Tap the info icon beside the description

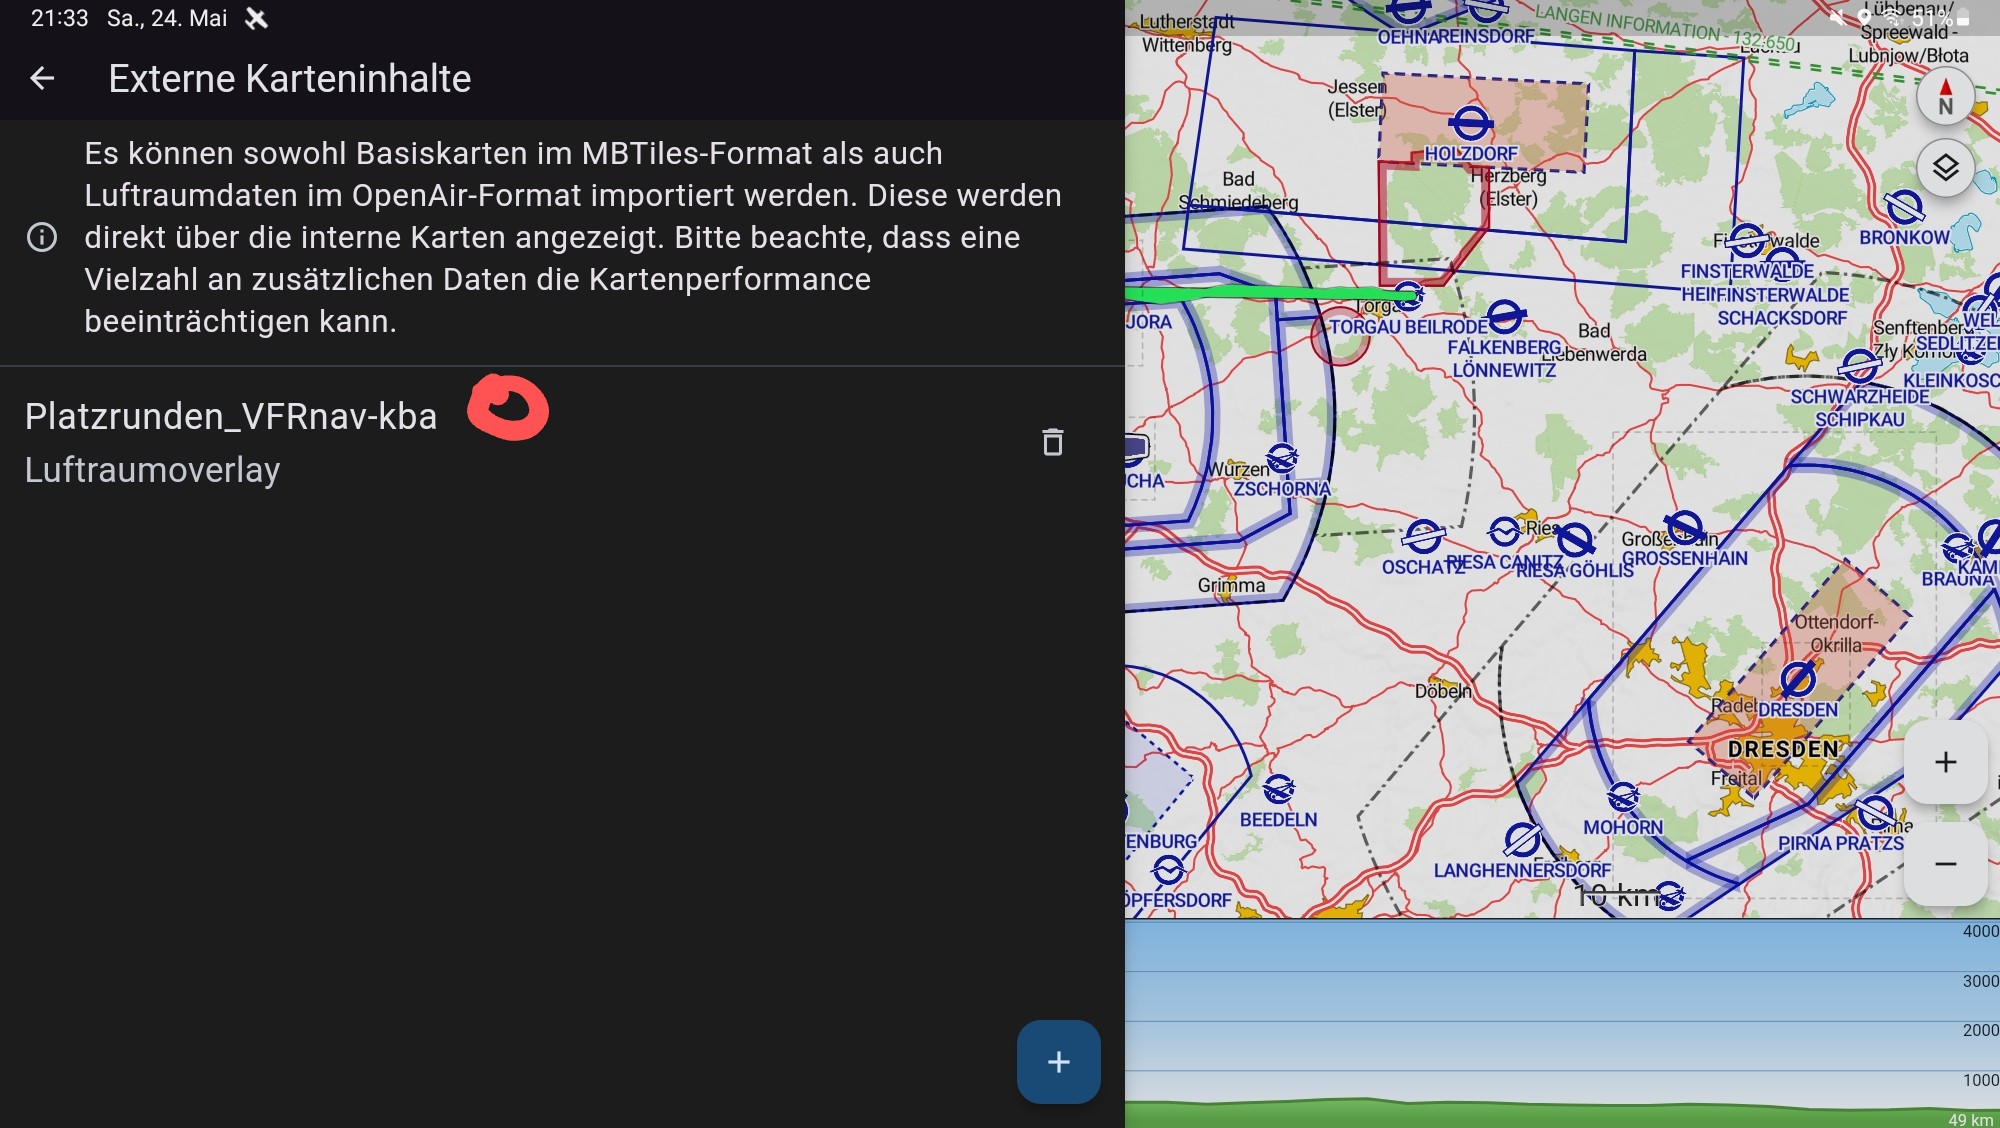pos(42,237)
